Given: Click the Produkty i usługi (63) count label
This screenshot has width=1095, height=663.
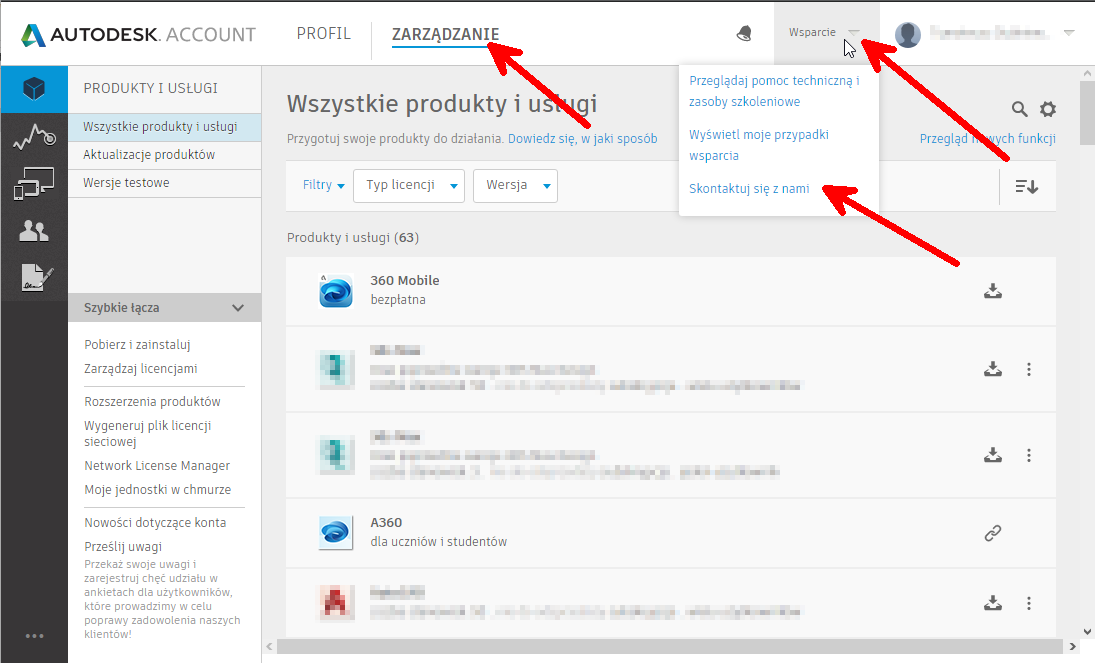Looking at the screenshot, I should pyautogui.click(x=353, y=238).
